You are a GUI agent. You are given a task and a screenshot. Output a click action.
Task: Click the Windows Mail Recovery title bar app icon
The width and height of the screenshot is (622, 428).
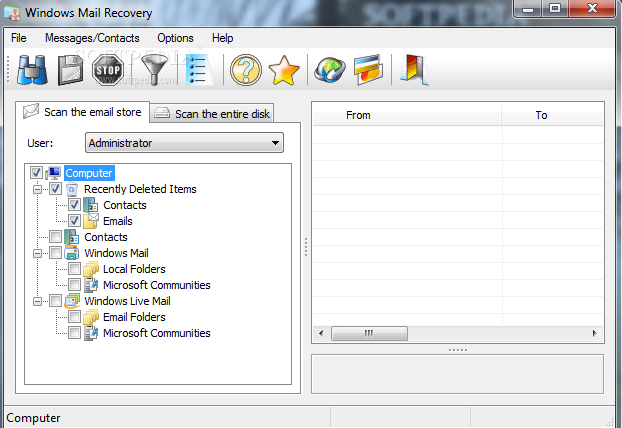click(x=13, y=13)
